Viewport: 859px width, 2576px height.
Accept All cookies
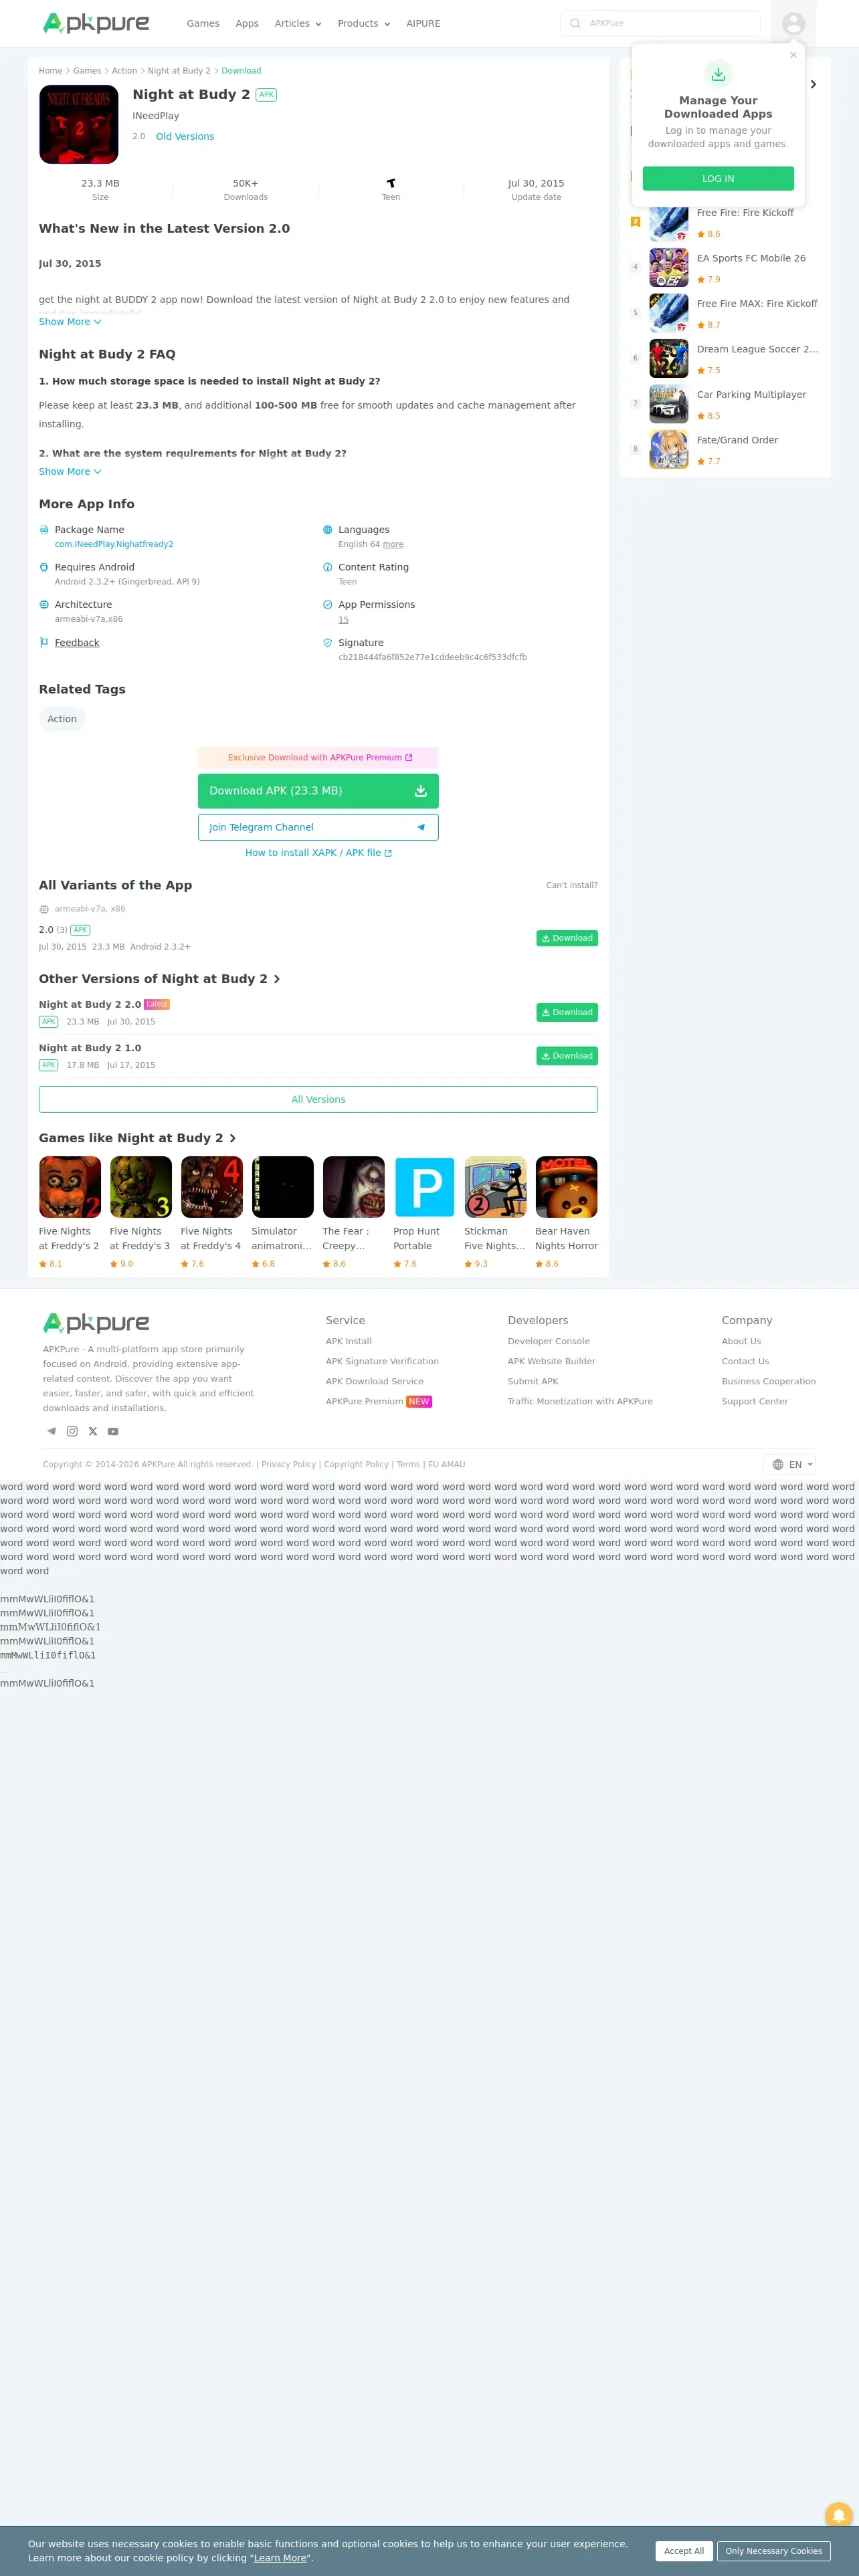click(x=684, y=2551)
